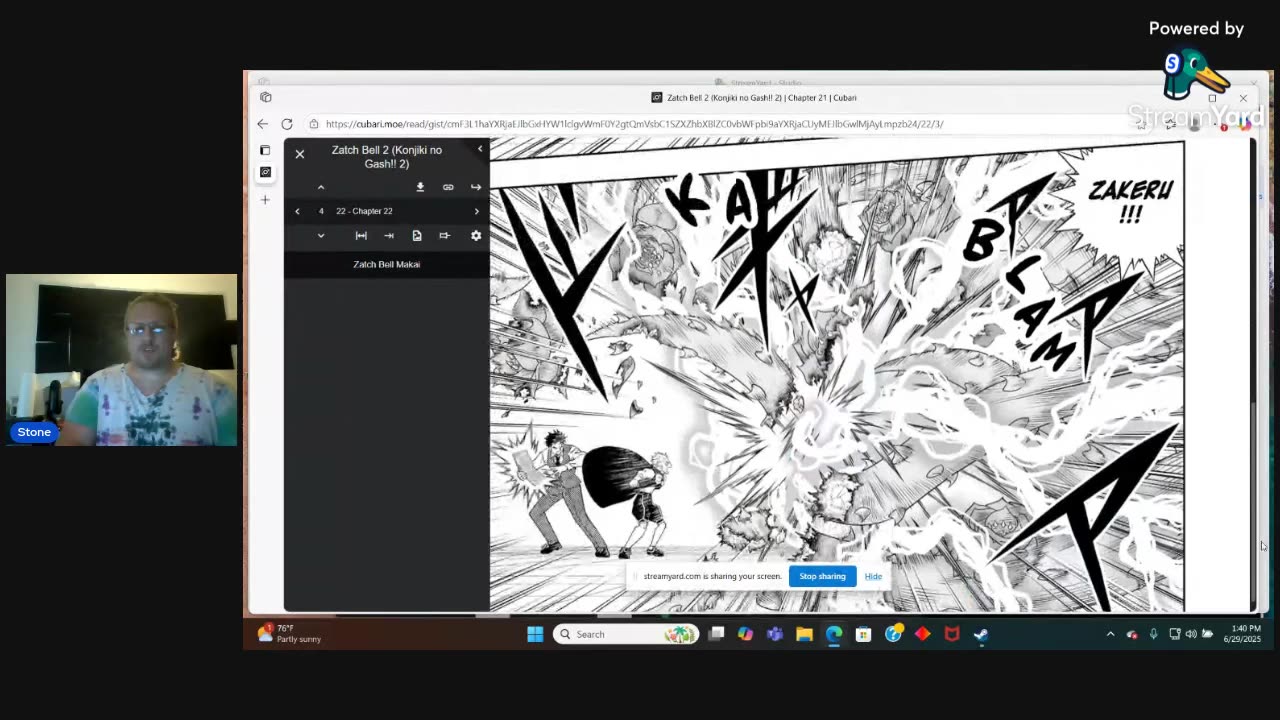This screenshot has height=720, width=1280.
Task: Toggle fit-to-width page mode icon
Action: point(361,236)
